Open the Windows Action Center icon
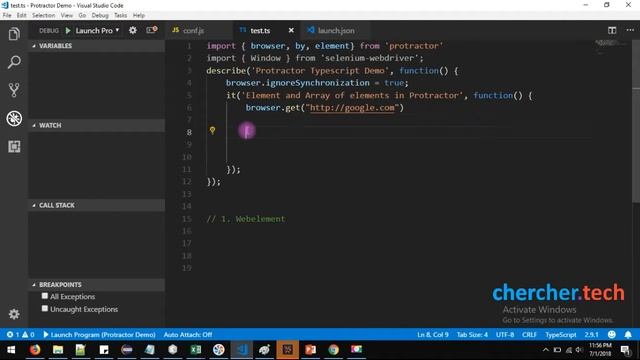 coord(625,350)
